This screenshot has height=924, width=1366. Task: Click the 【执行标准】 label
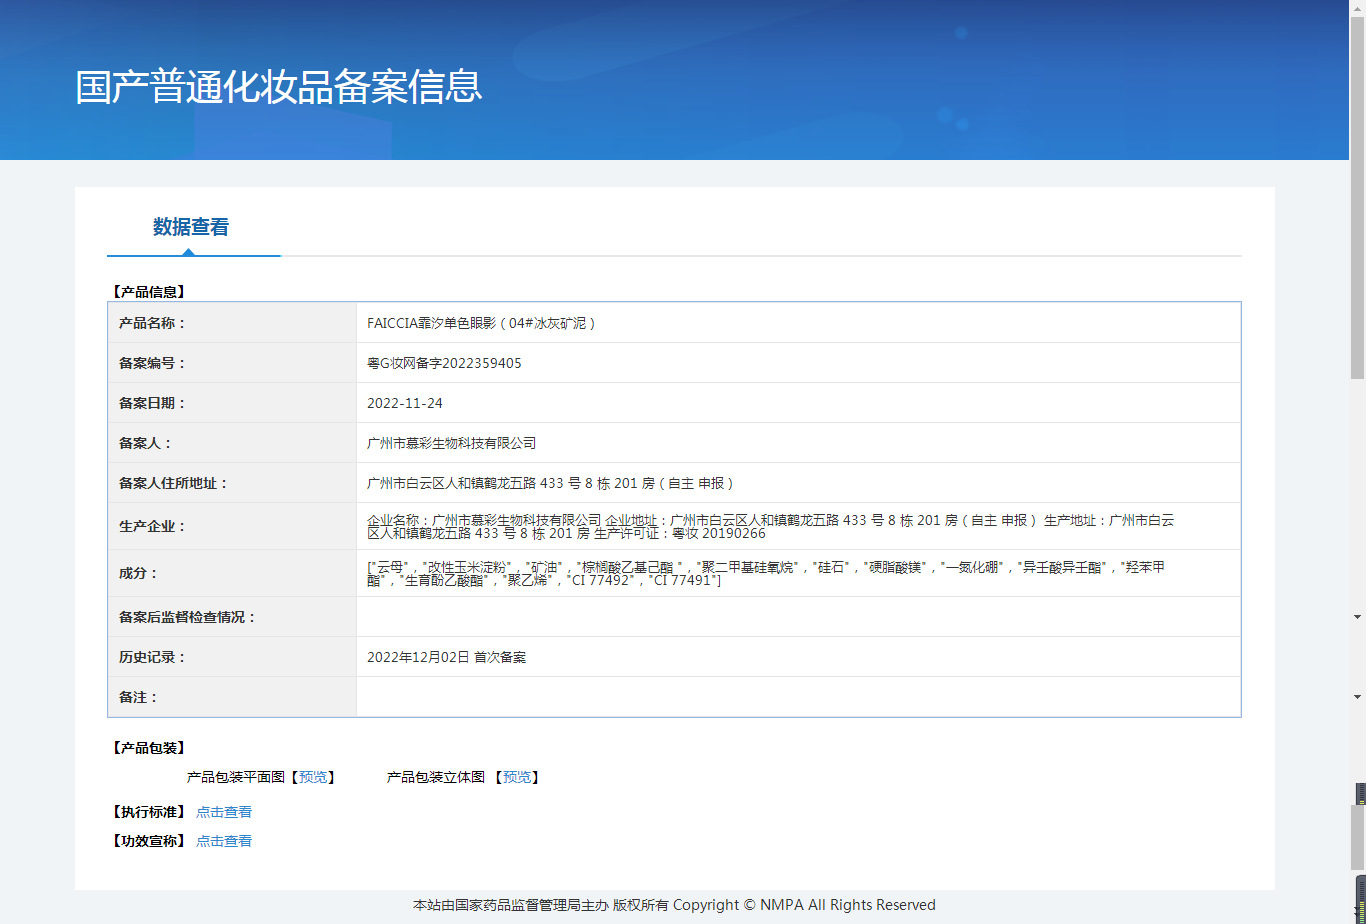click(x=148, y=812)
